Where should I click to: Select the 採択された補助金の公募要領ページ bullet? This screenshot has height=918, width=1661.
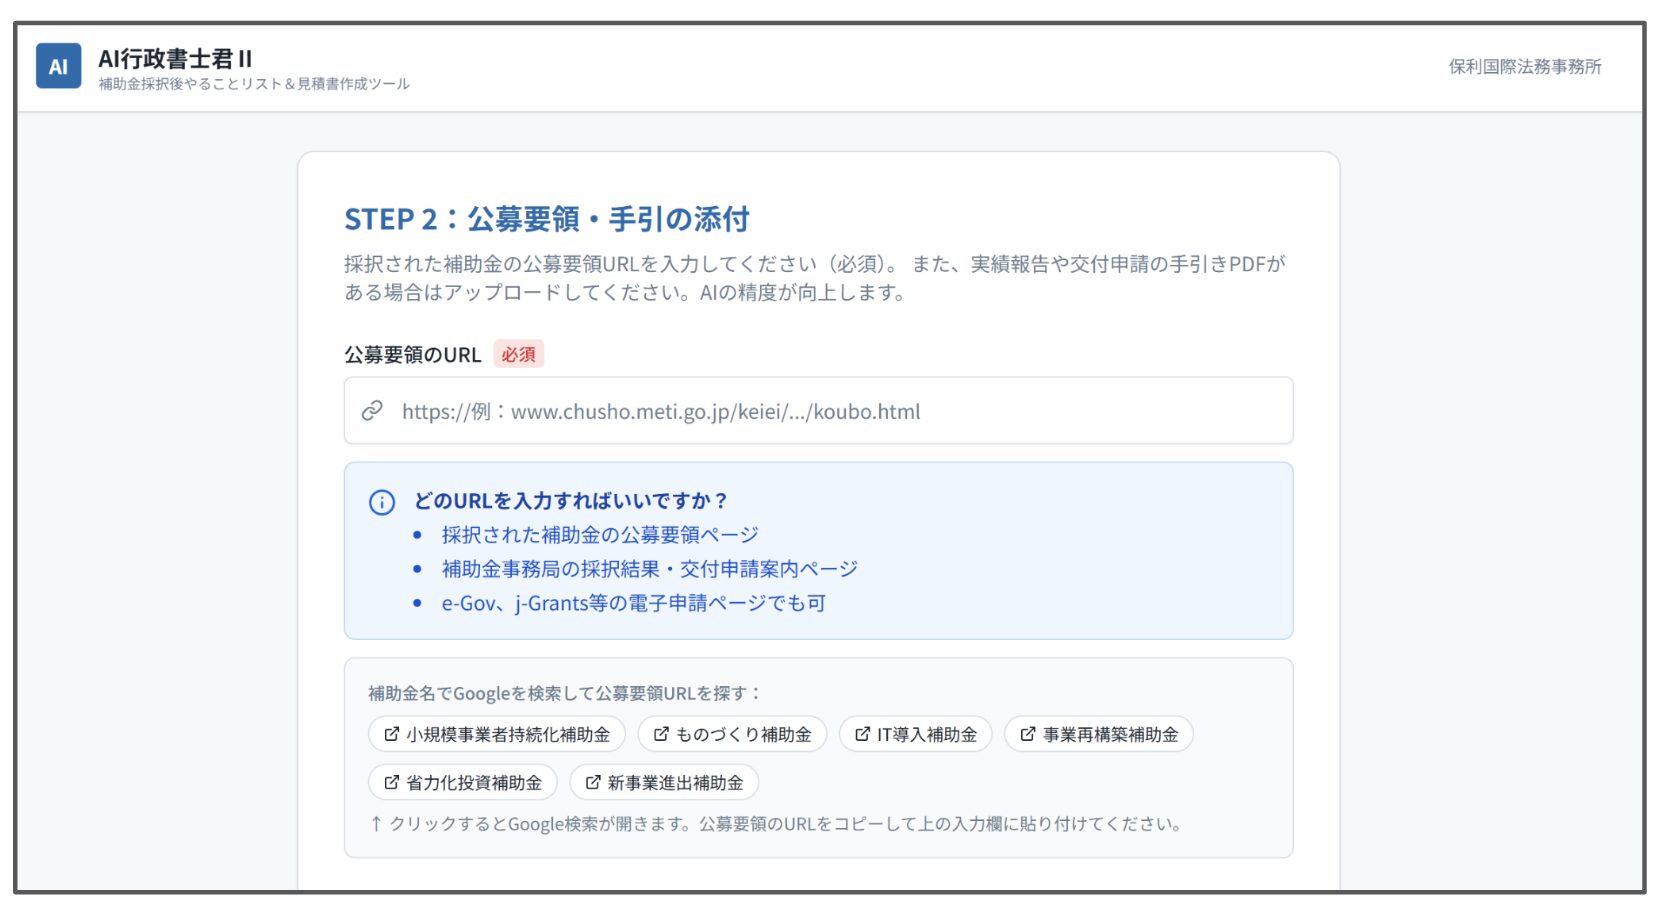pyautogui.click(x=600, y=535)
